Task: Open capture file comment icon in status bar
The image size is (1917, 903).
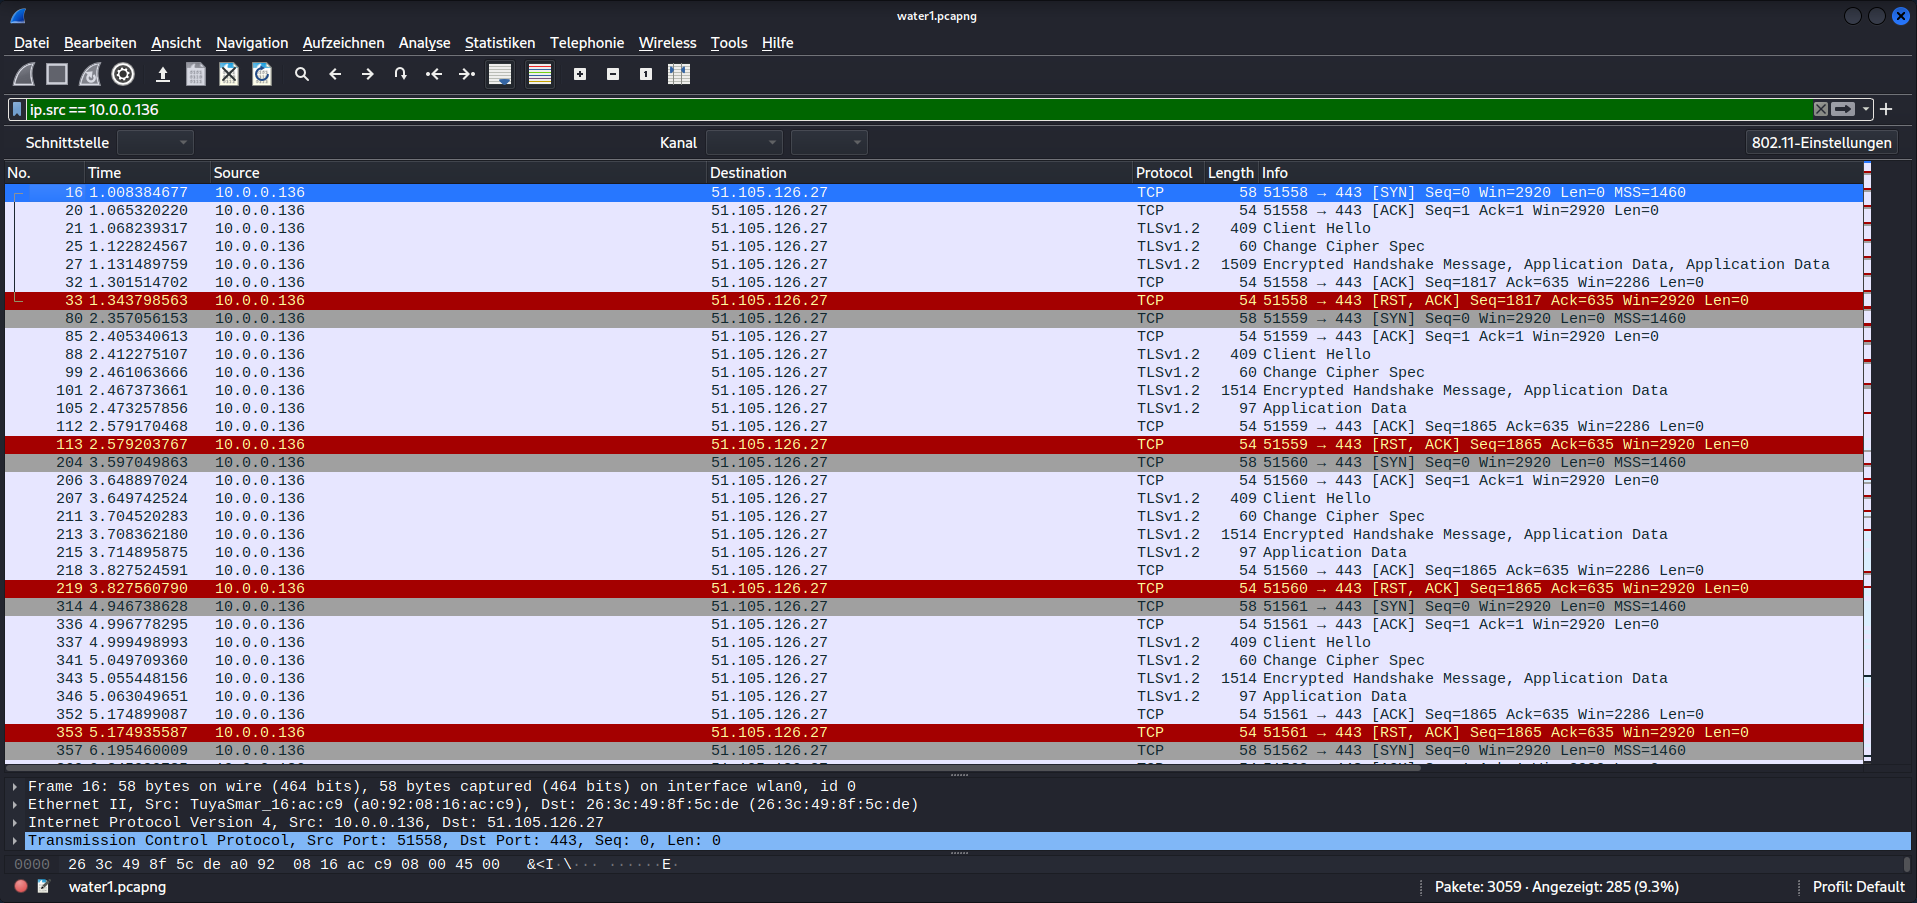Action: [43, 887]
